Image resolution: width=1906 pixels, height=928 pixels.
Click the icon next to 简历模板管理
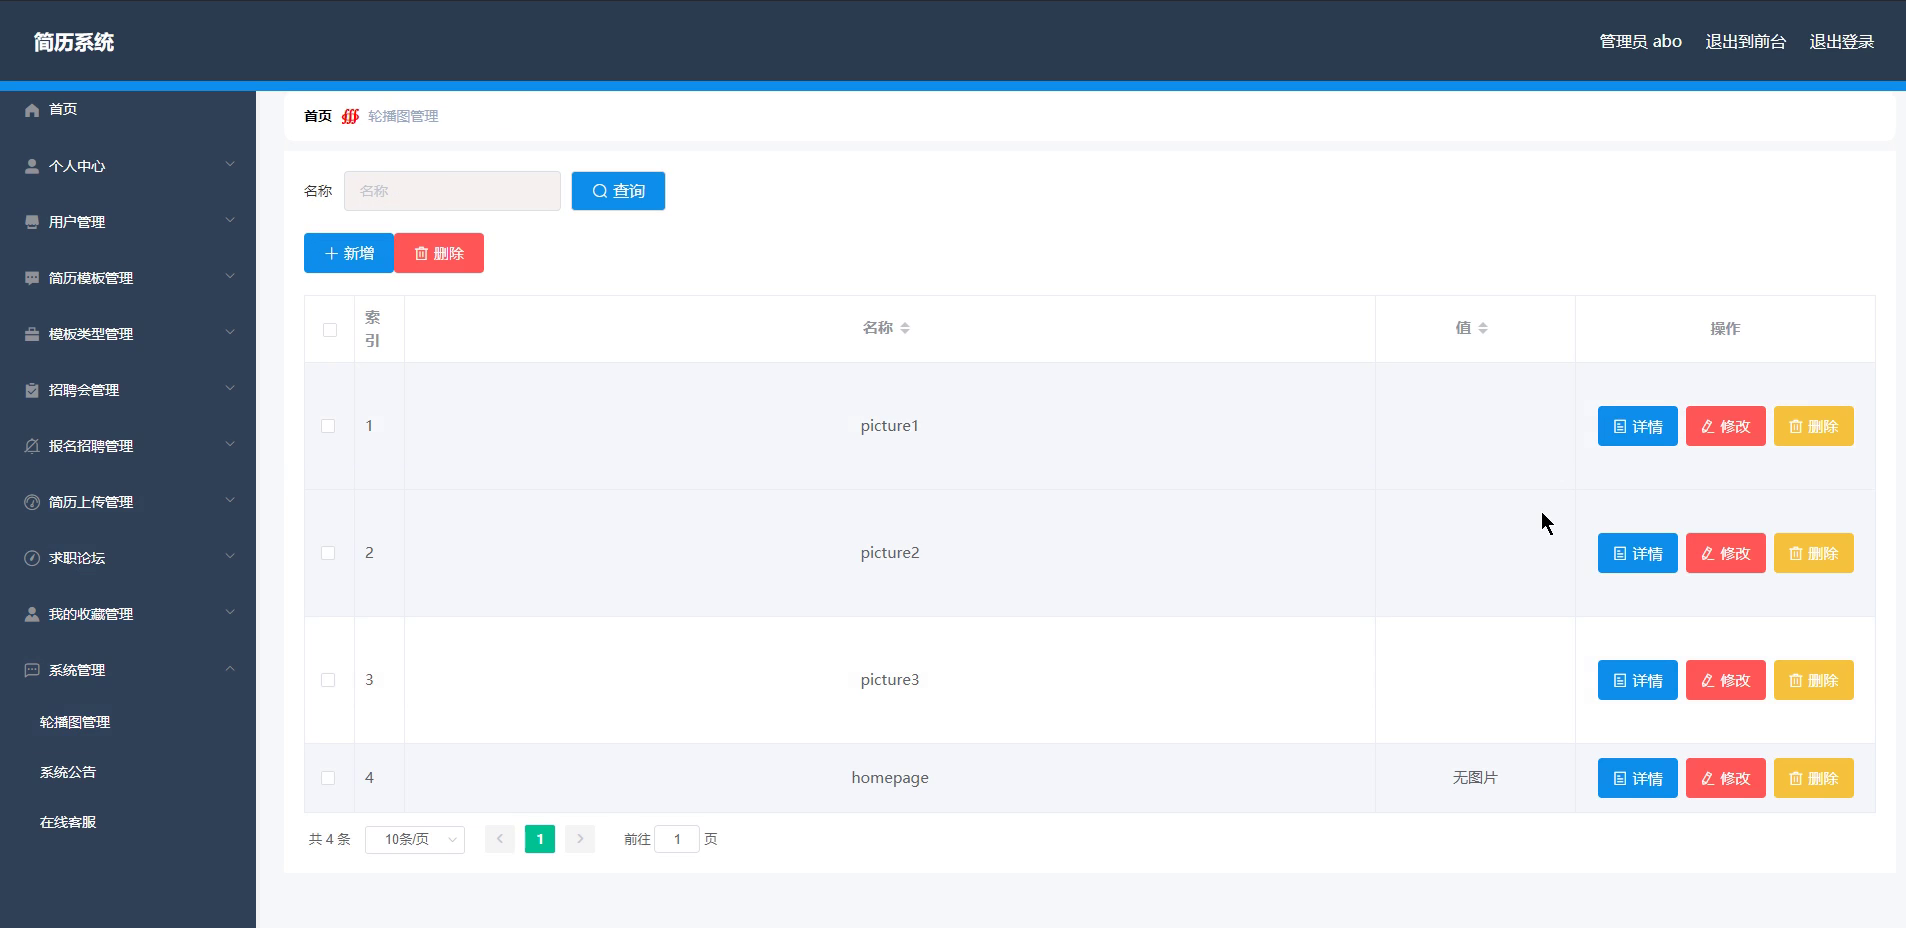click(32, 278)
